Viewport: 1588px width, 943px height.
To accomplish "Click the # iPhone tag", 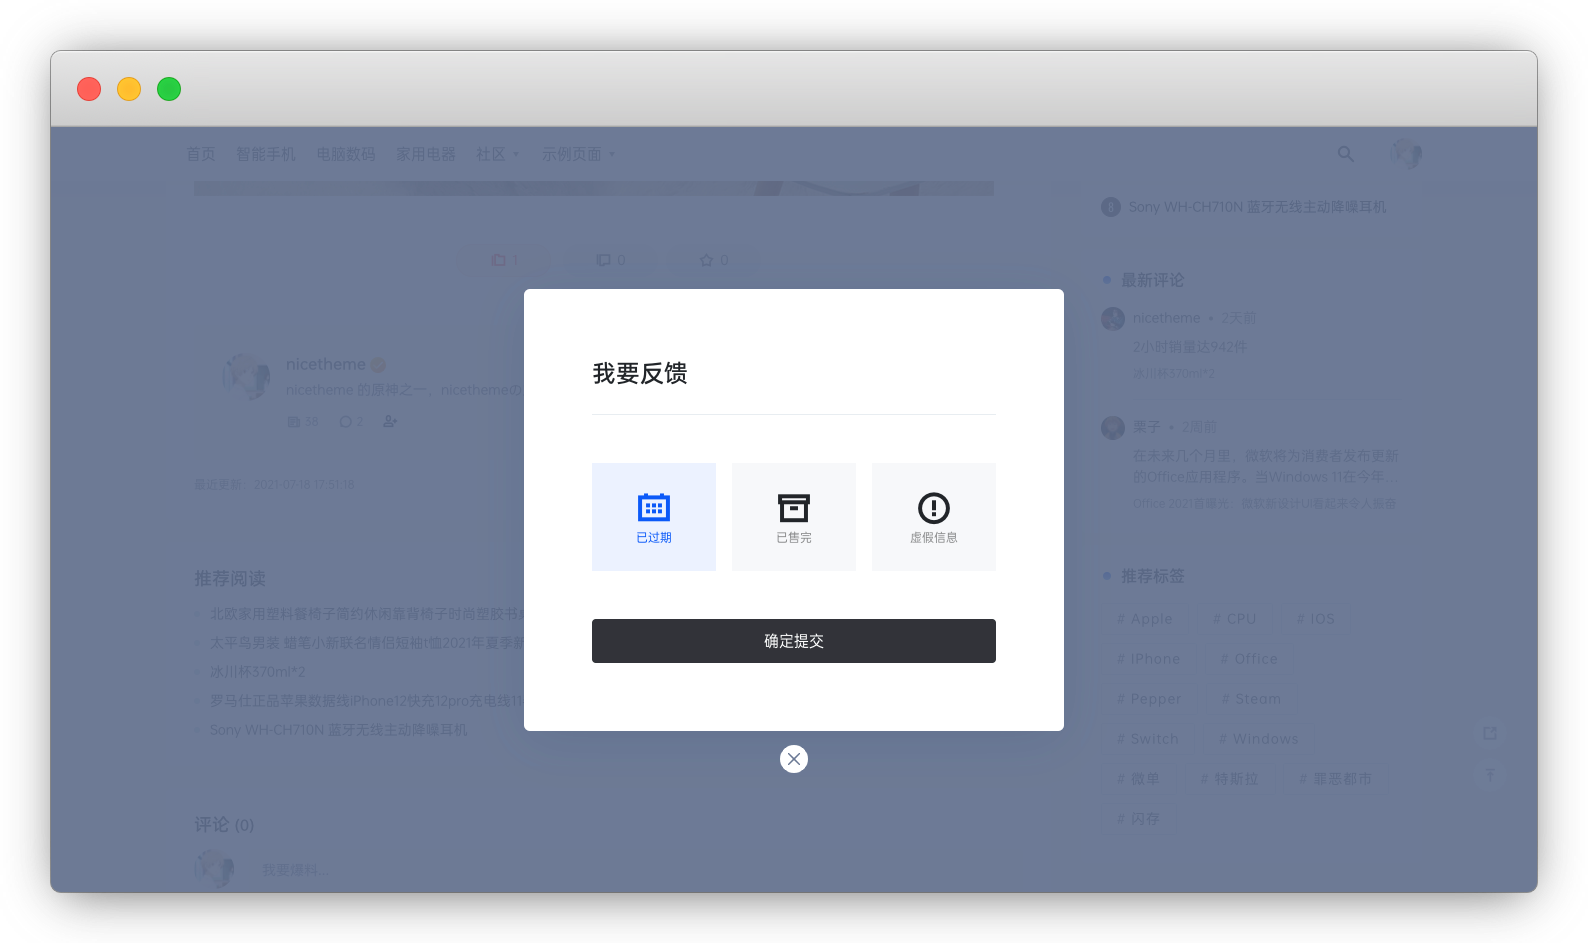I will click(1149, 659).
